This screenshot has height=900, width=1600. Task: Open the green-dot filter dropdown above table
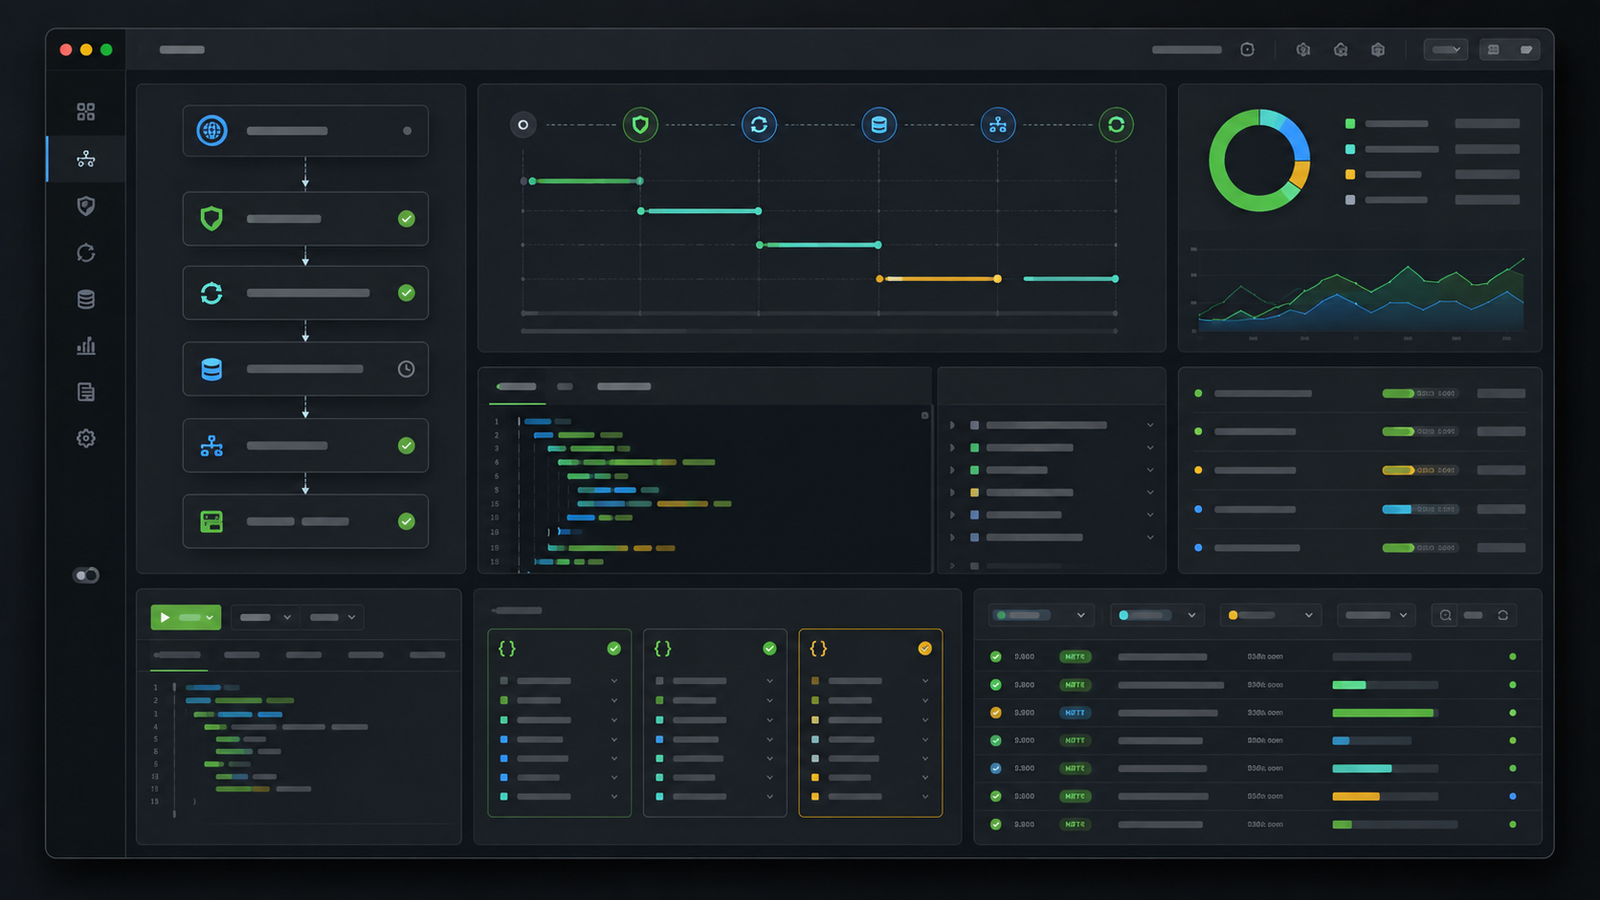pyautogui.click(x=1041, y=615)
